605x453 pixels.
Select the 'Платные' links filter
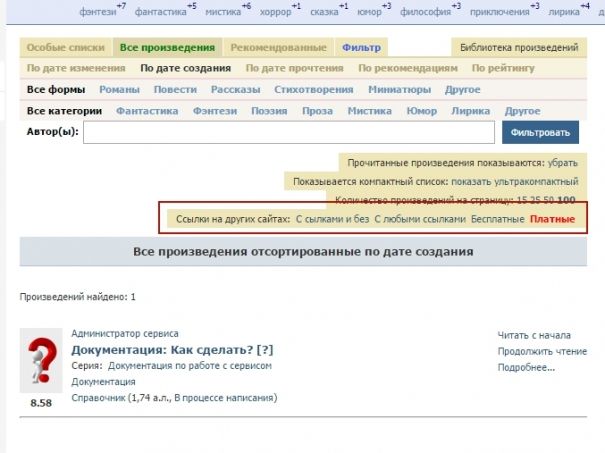coord(552,219)
